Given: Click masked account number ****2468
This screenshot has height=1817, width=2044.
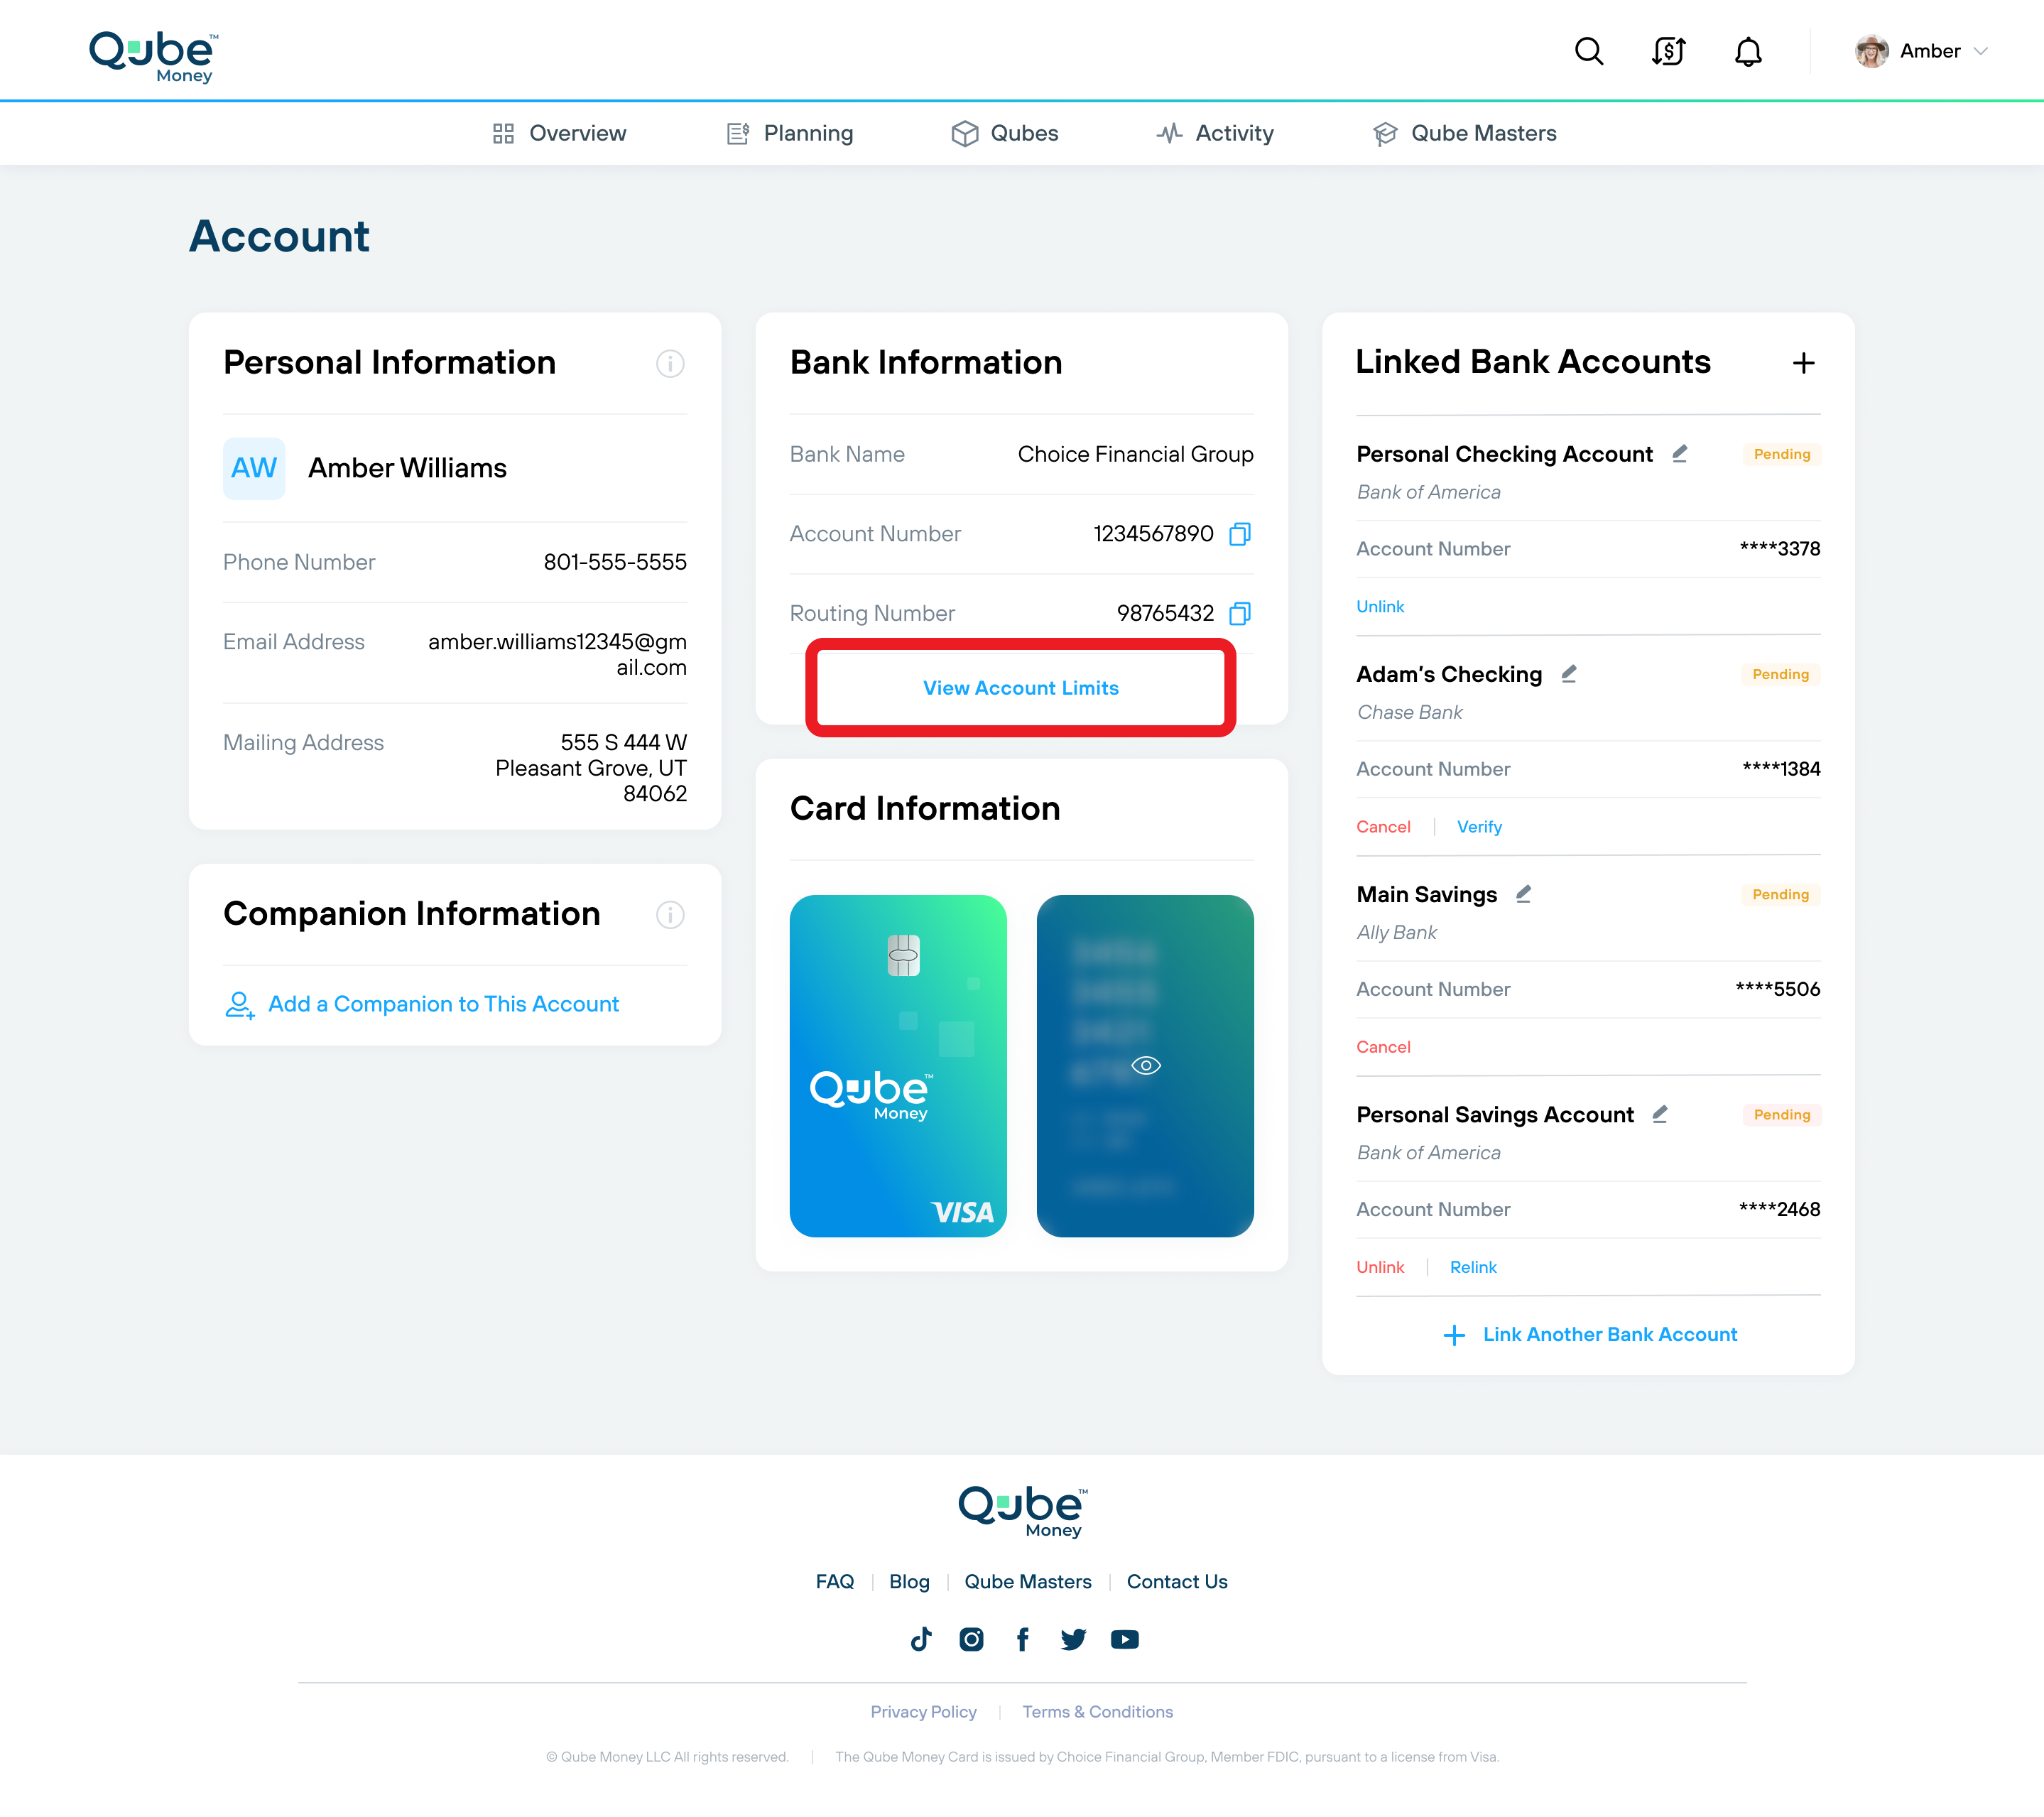Looking at the screenshot, I should click(x=1779, y=1208).
